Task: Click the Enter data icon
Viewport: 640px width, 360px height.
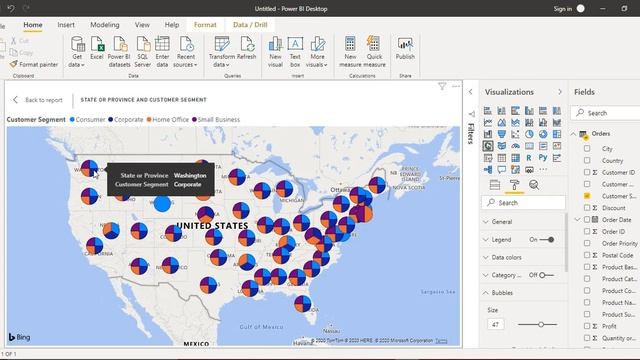Action: tap(162, 51)
